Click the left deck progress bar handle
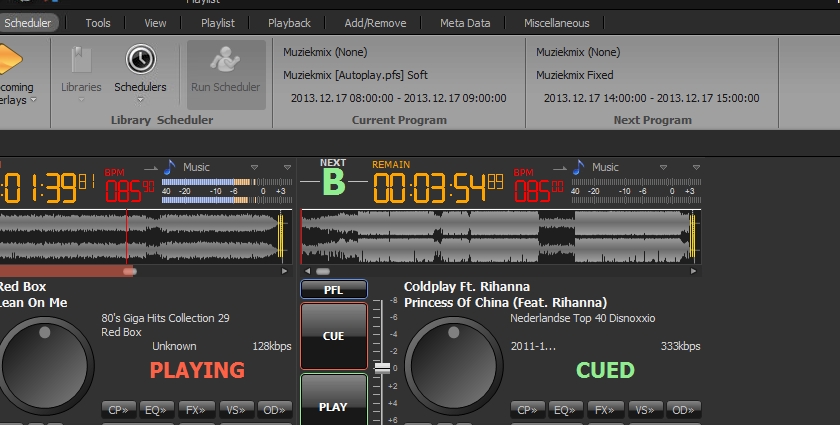 (130, 271)
